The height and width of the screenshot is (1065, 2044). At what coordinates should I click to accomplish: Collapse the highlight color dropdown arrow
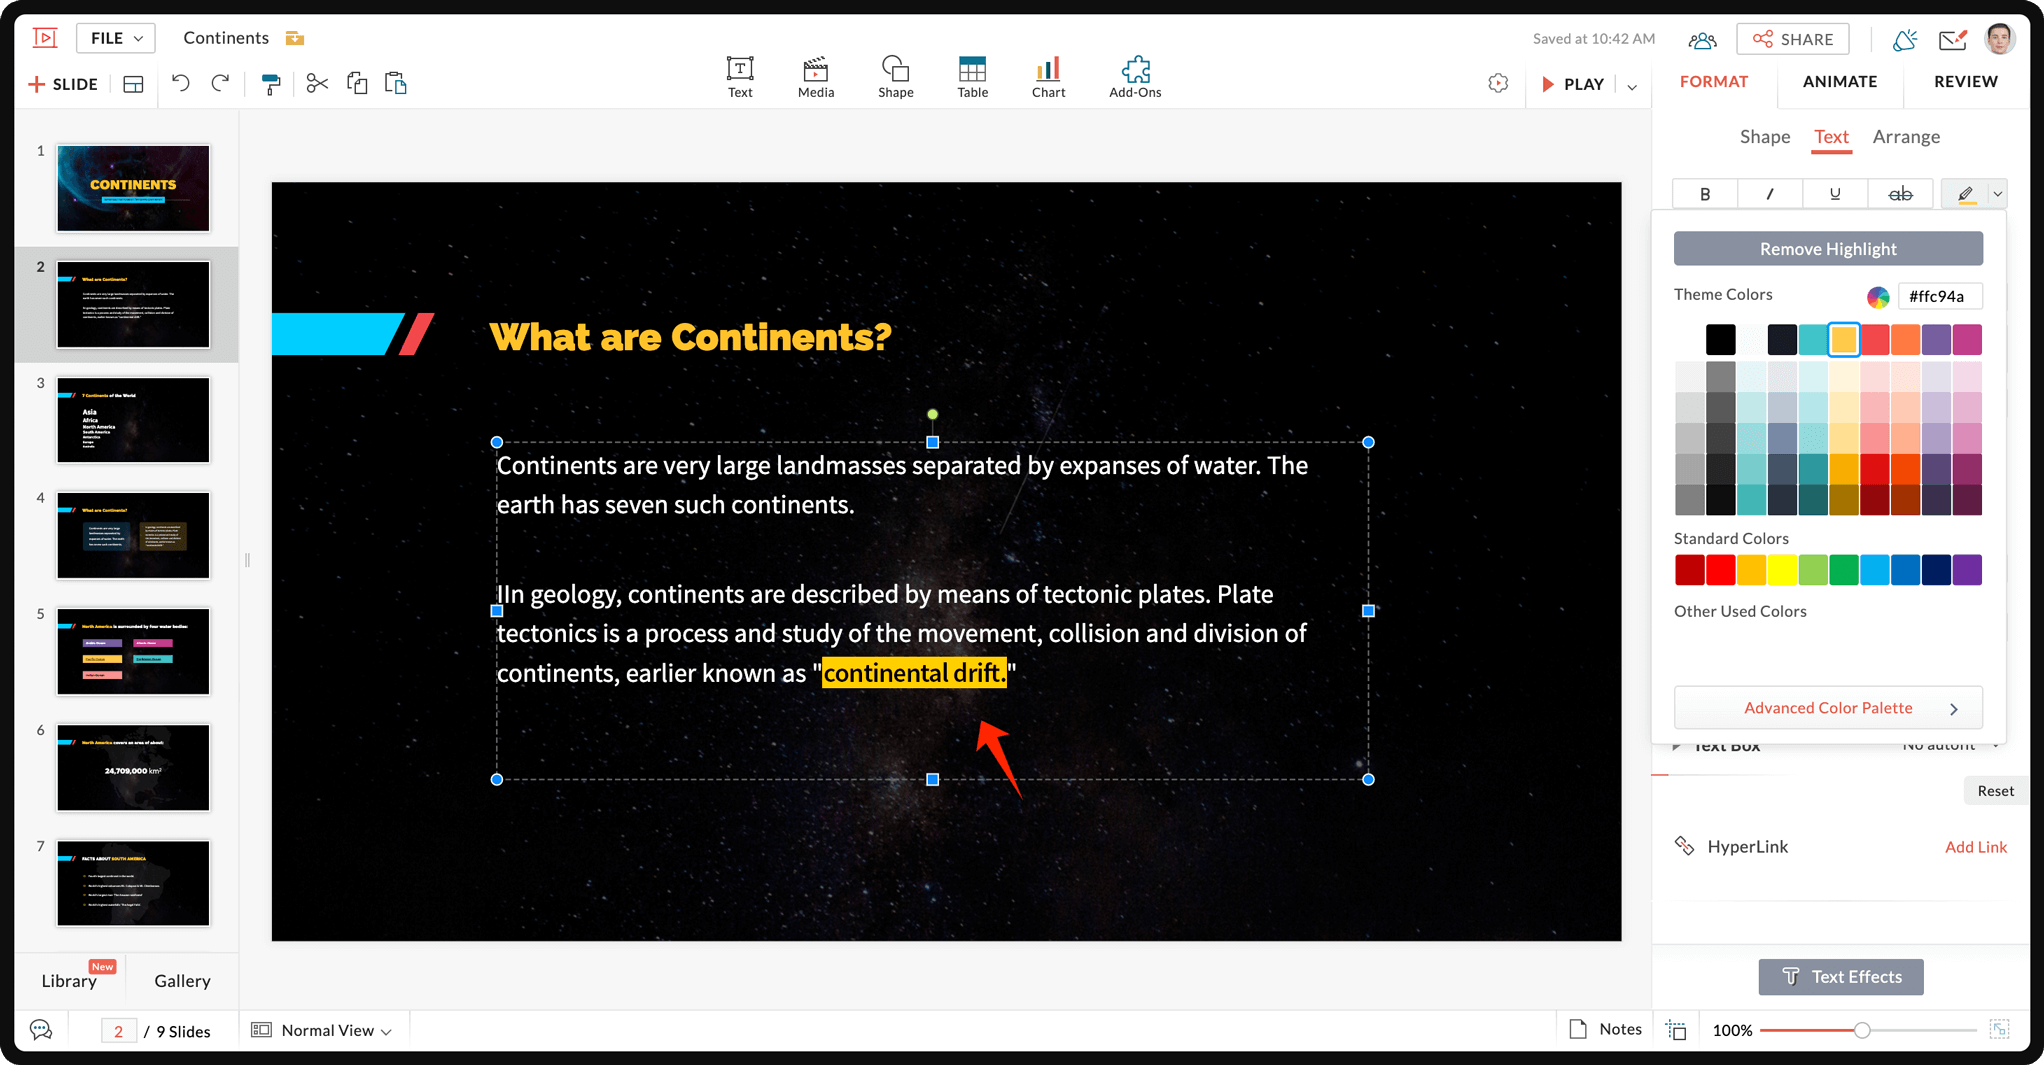1998,194
